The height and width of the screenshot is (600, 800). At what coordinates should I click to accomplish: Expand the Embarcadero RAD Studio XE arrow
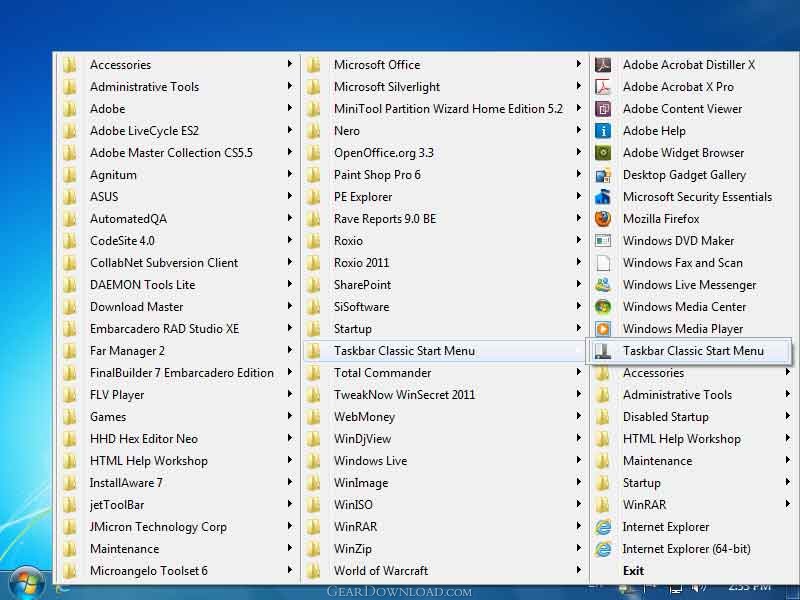click(289, 328)
